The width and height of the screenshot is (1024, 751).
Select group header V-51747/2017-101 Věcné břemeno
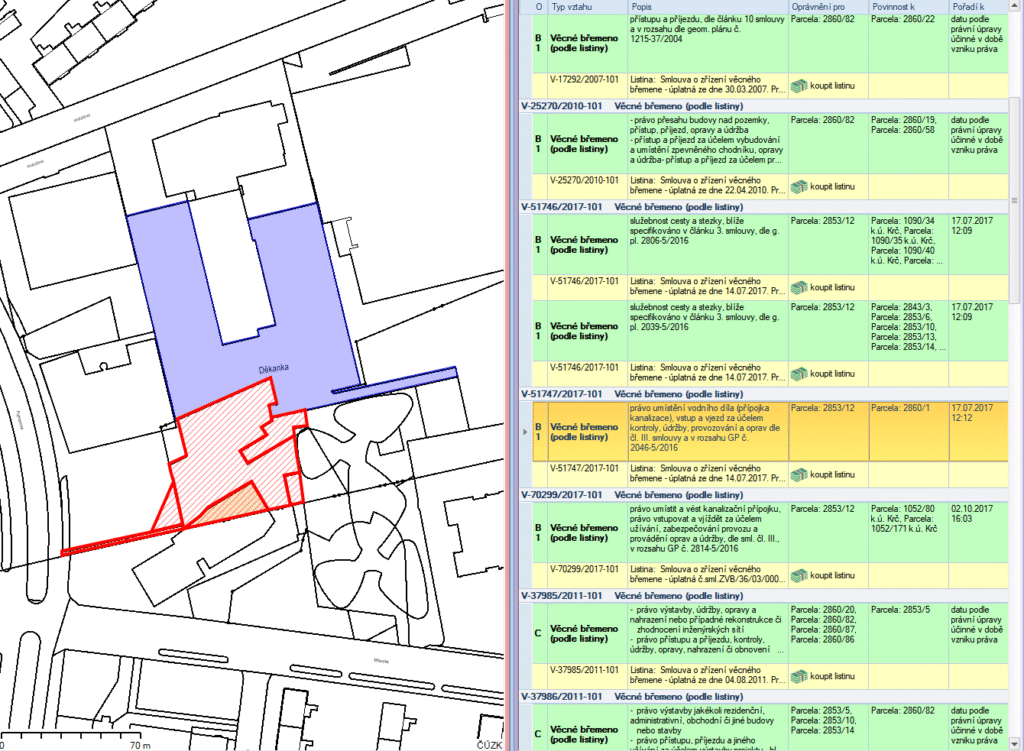click(764, 394)
